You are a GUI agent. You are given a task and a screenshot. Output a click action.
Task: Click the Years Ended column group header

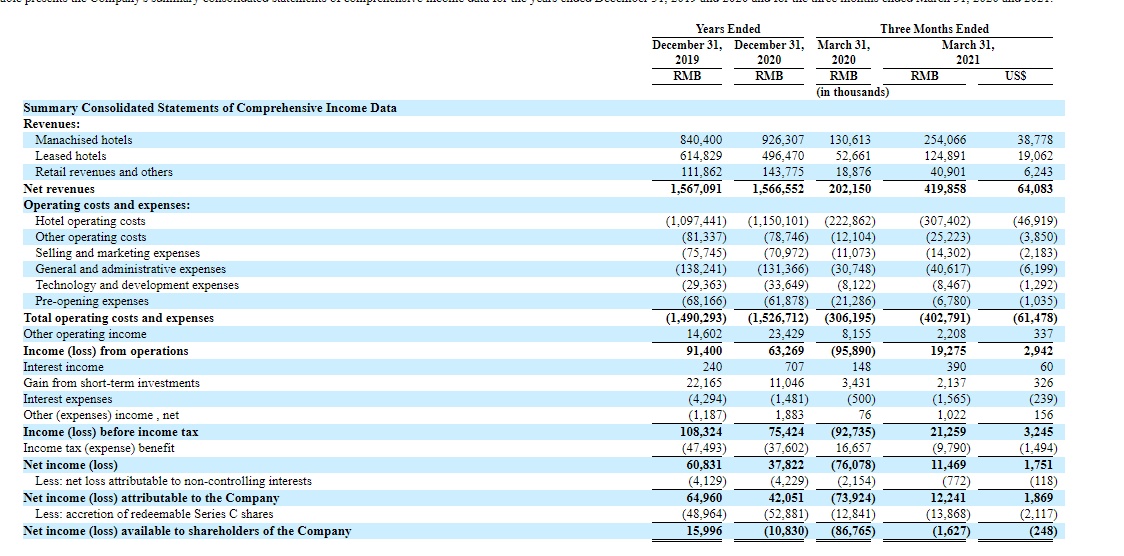[x=727, y=29]
